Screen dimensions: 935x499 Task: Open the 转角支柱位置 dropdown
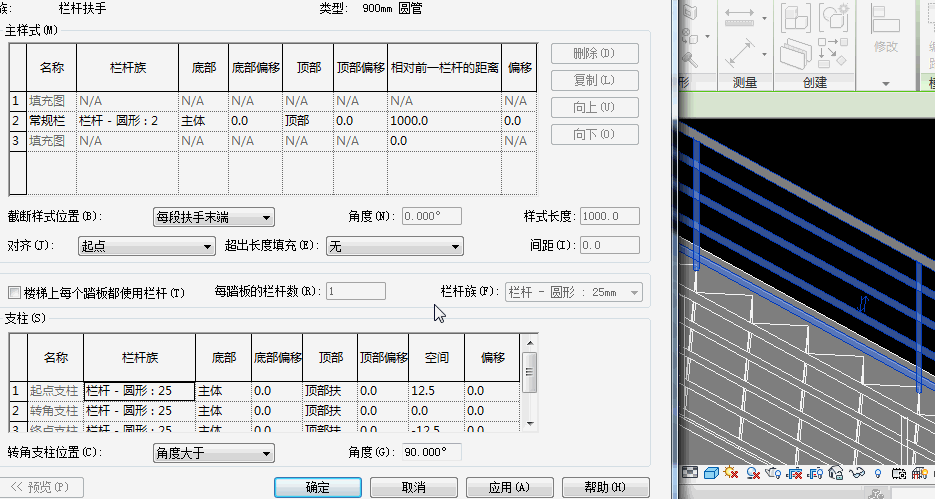click(x=213, y=453)
